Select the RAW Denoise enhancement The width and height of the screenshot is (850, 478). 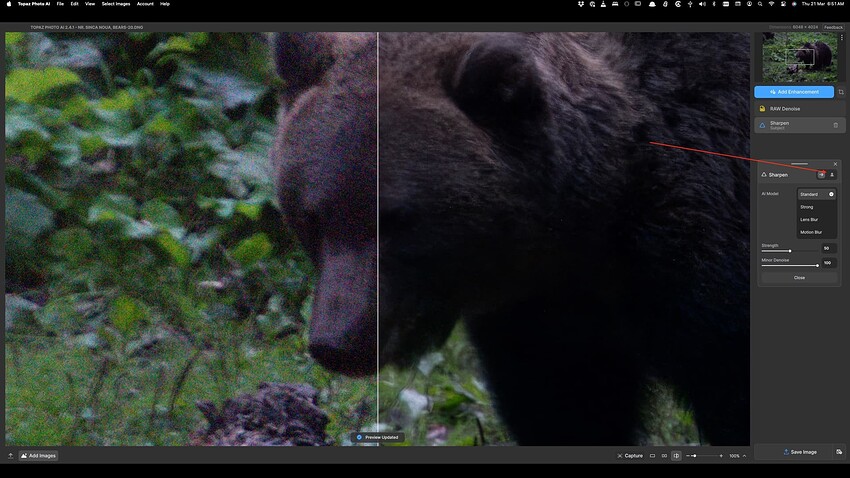click(x=800, y=109)
